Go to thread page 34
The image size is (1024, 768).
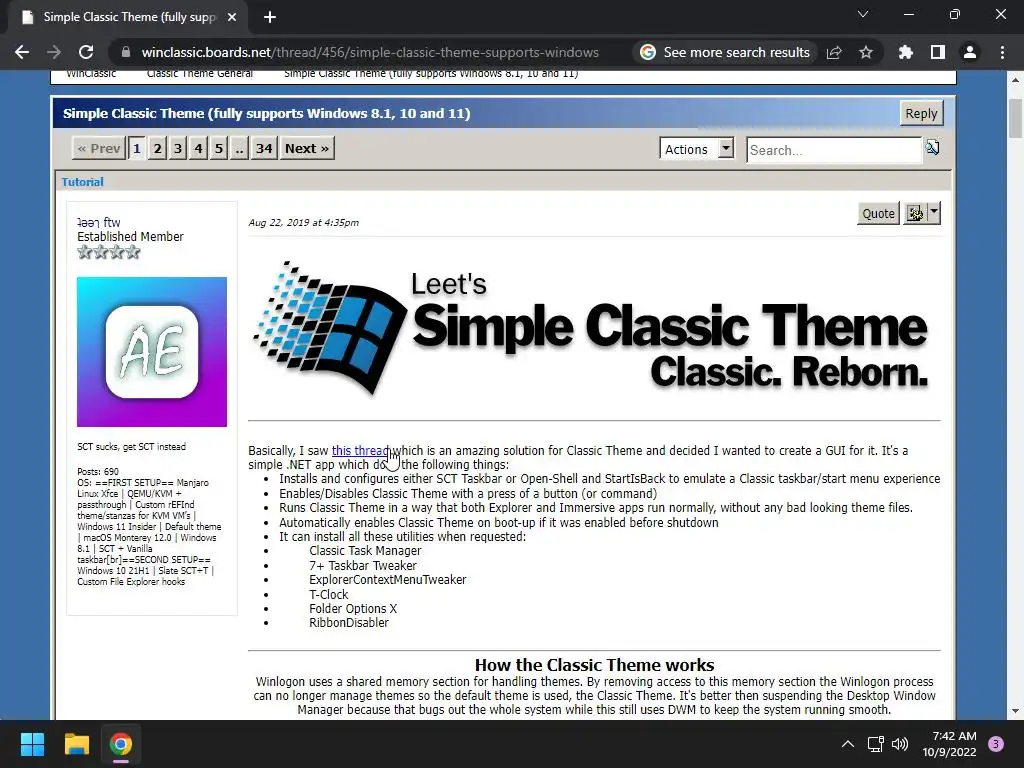tap(264, 148)
